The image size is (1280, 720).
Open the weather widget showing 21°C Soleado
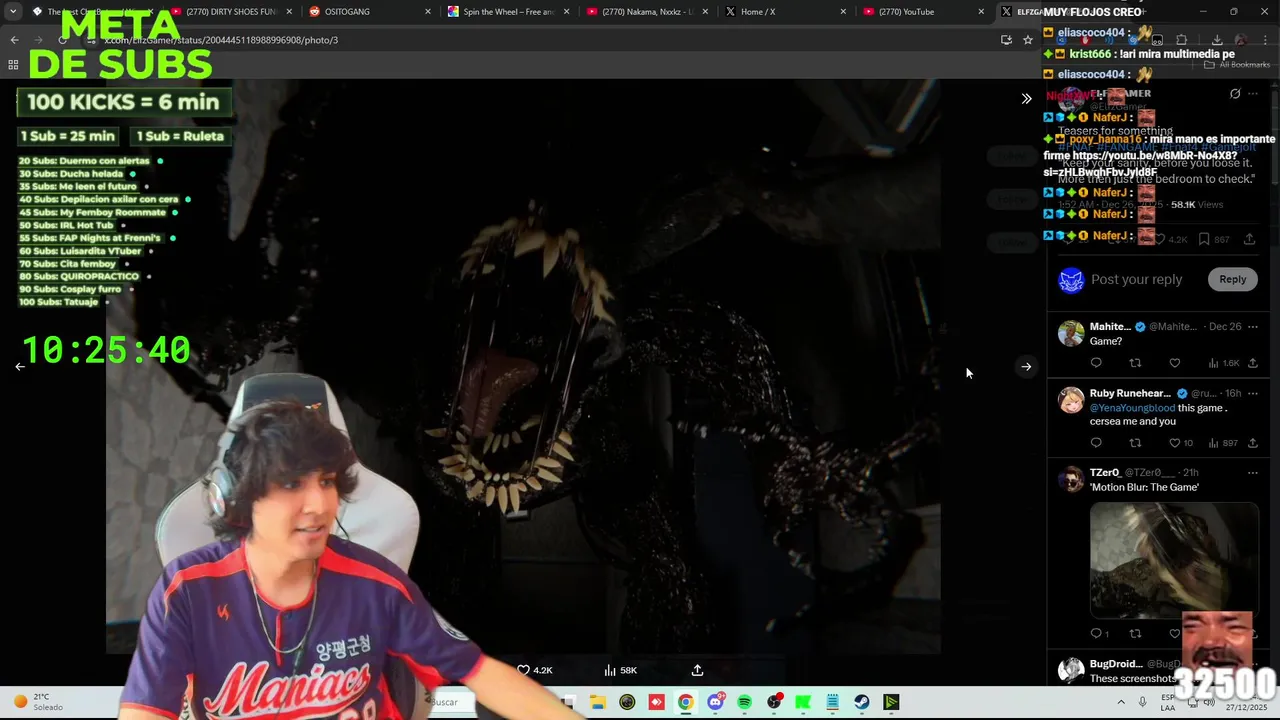(x=37, y=701)
